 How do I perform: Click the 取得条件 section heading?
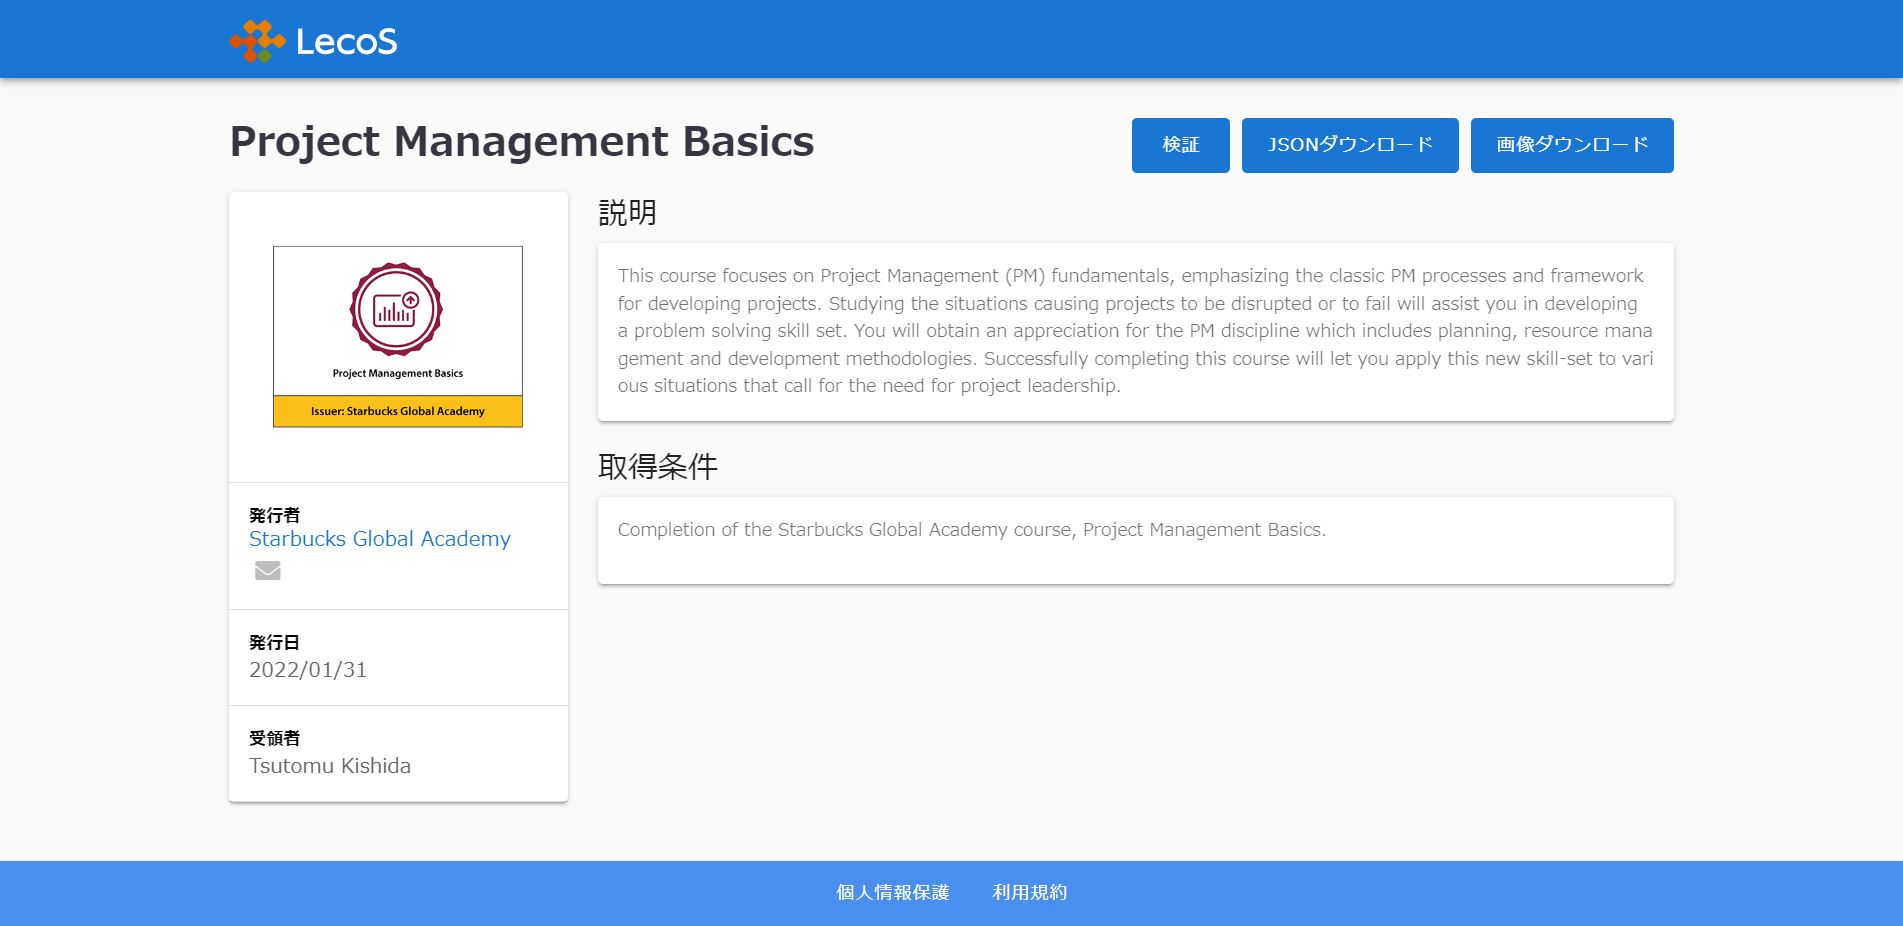point(658,467)
